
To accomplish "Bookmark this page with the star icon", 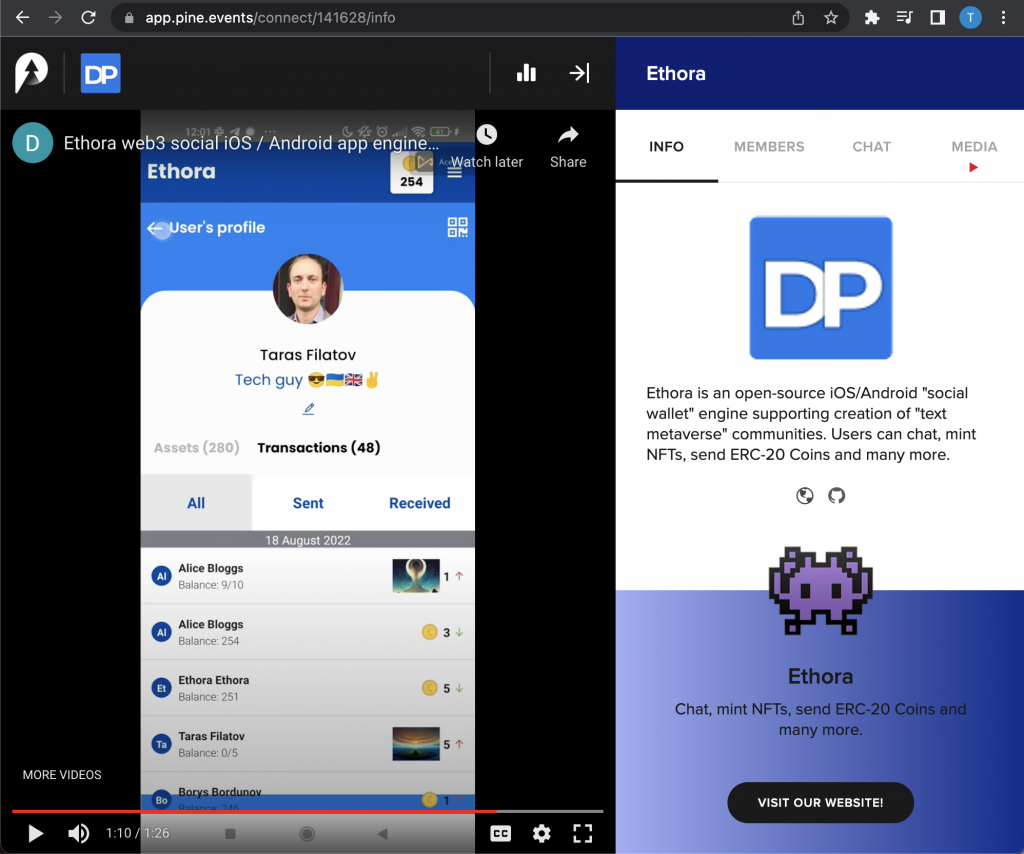I will pyautogui.click(x=831, y=18).
